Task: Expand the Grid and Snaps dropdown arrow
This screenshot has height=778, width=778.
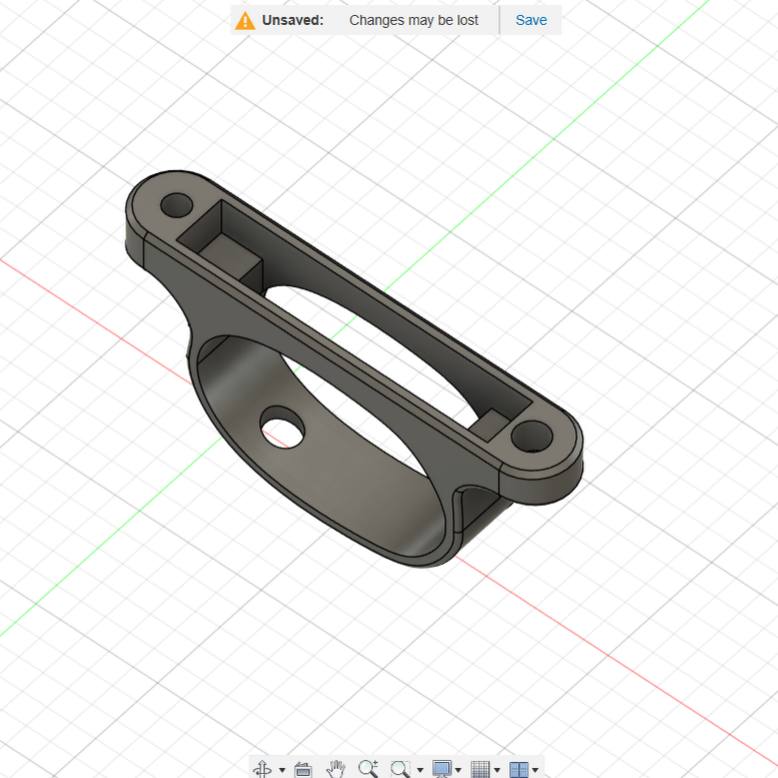Action: (497, 770)
